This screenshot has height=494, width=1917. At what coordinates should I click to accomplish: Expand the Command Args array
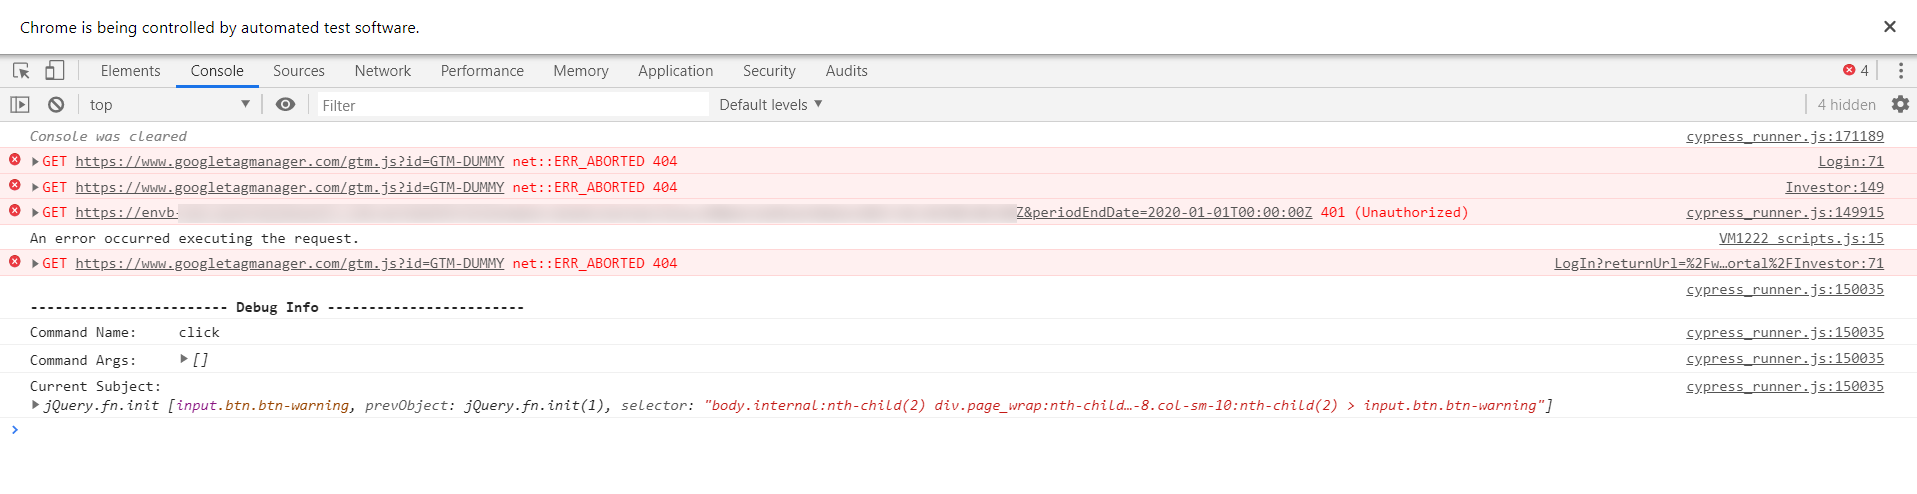[184, 359]
